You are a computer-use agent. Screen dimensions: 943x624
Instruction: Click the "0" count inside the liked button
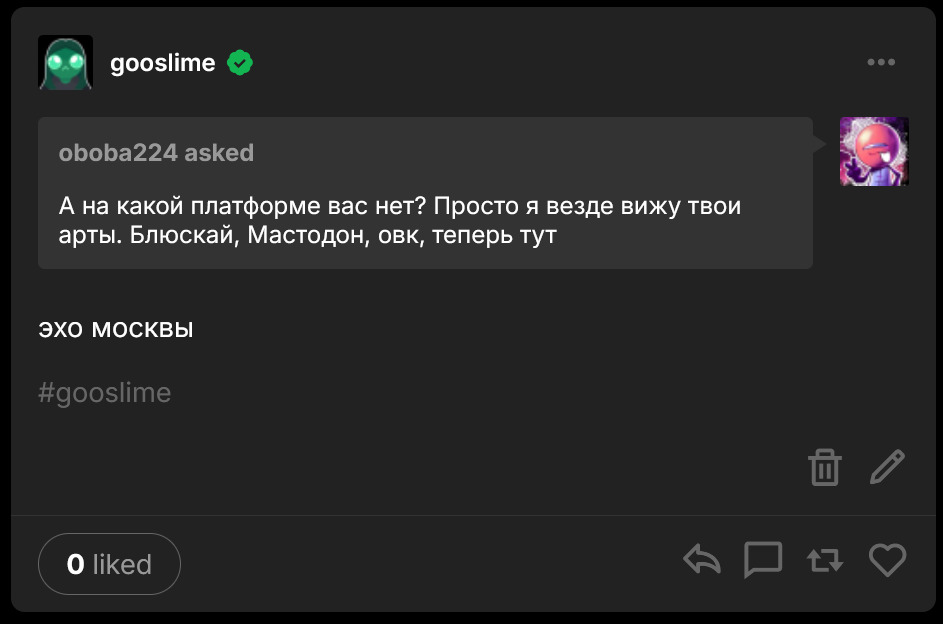point(75,564)
